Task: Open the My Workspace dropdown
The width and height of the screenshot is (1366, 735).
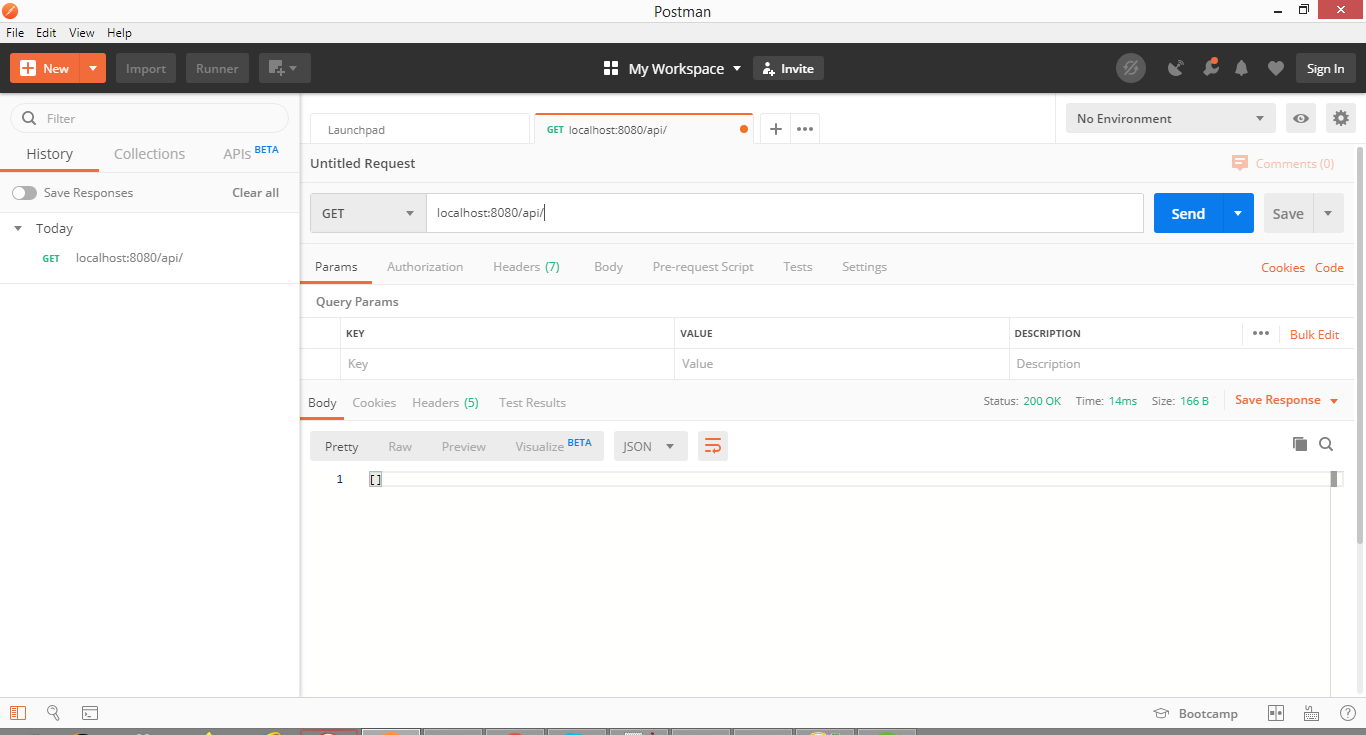Action: pyautogui.click(x=673, y=68)
